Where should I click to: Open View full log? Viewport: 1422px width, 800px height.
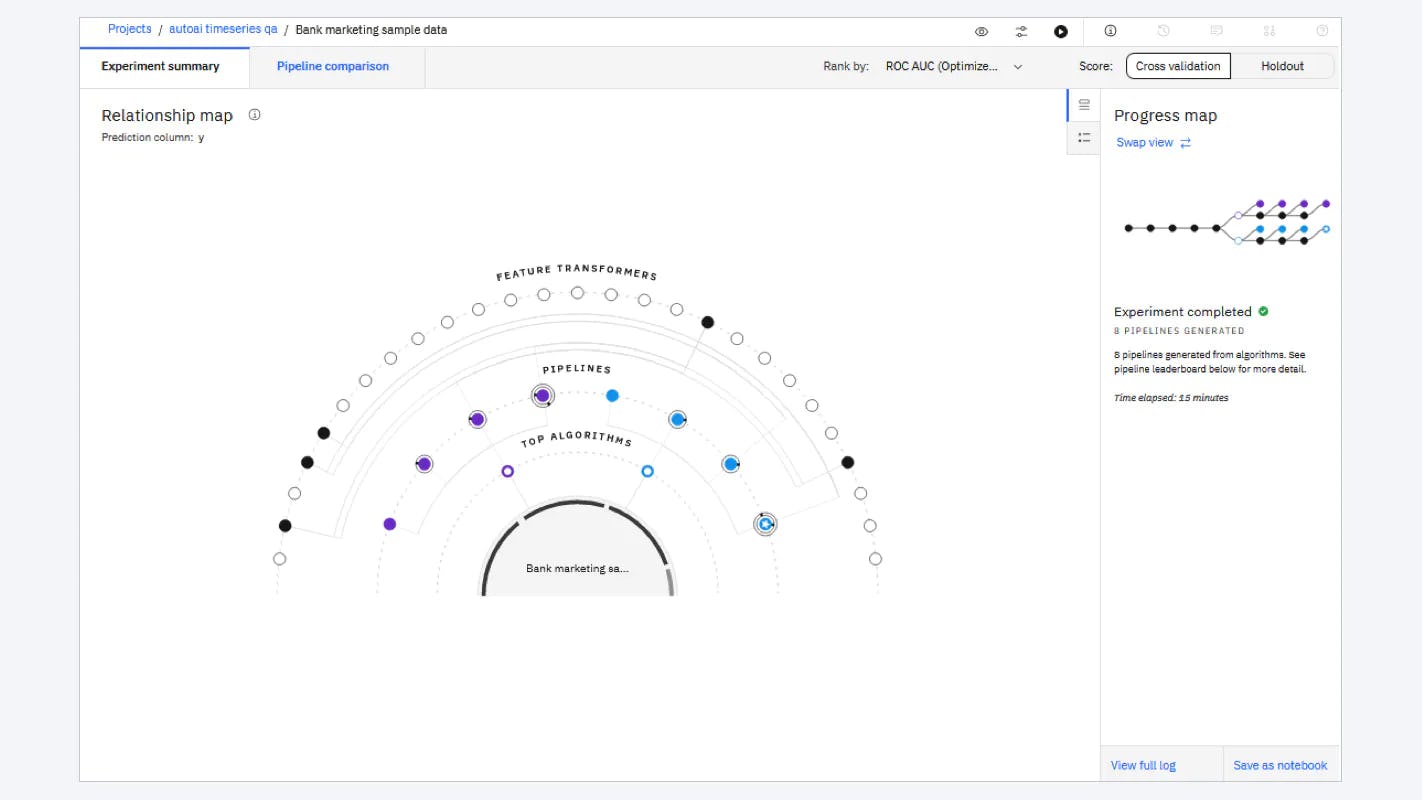1142,764
